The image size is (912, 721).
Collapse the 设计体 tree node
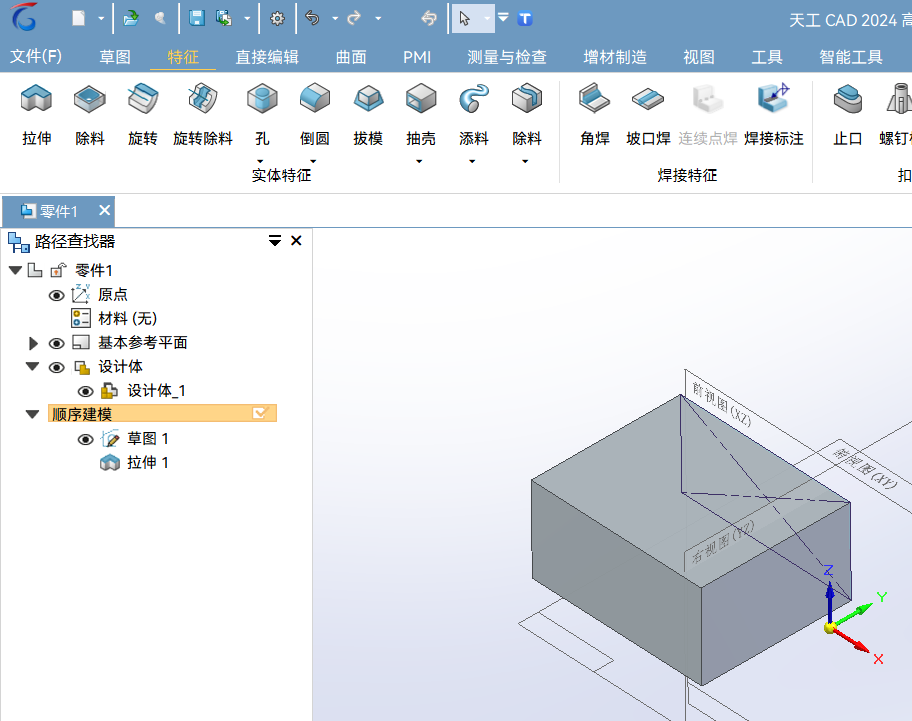[x=31, y=366]
